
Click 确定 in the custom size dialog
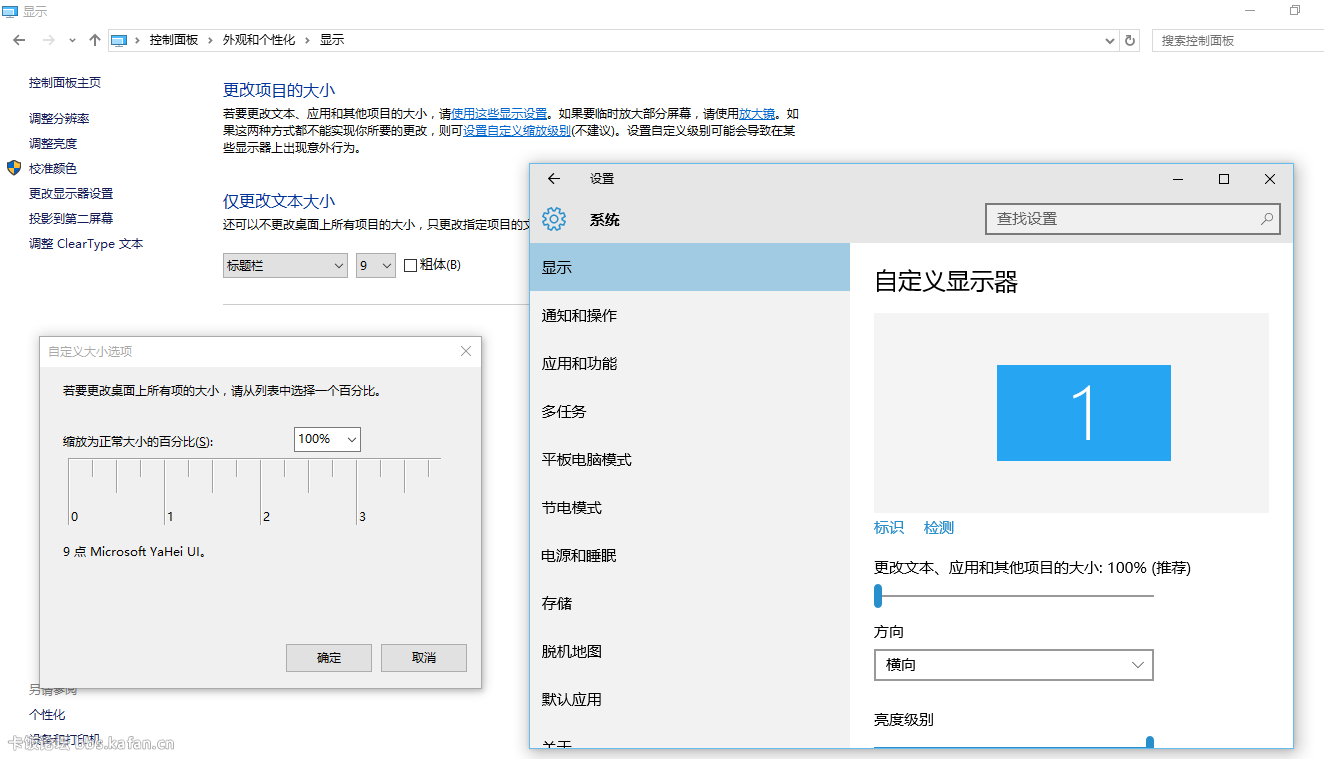click(329, 658)
